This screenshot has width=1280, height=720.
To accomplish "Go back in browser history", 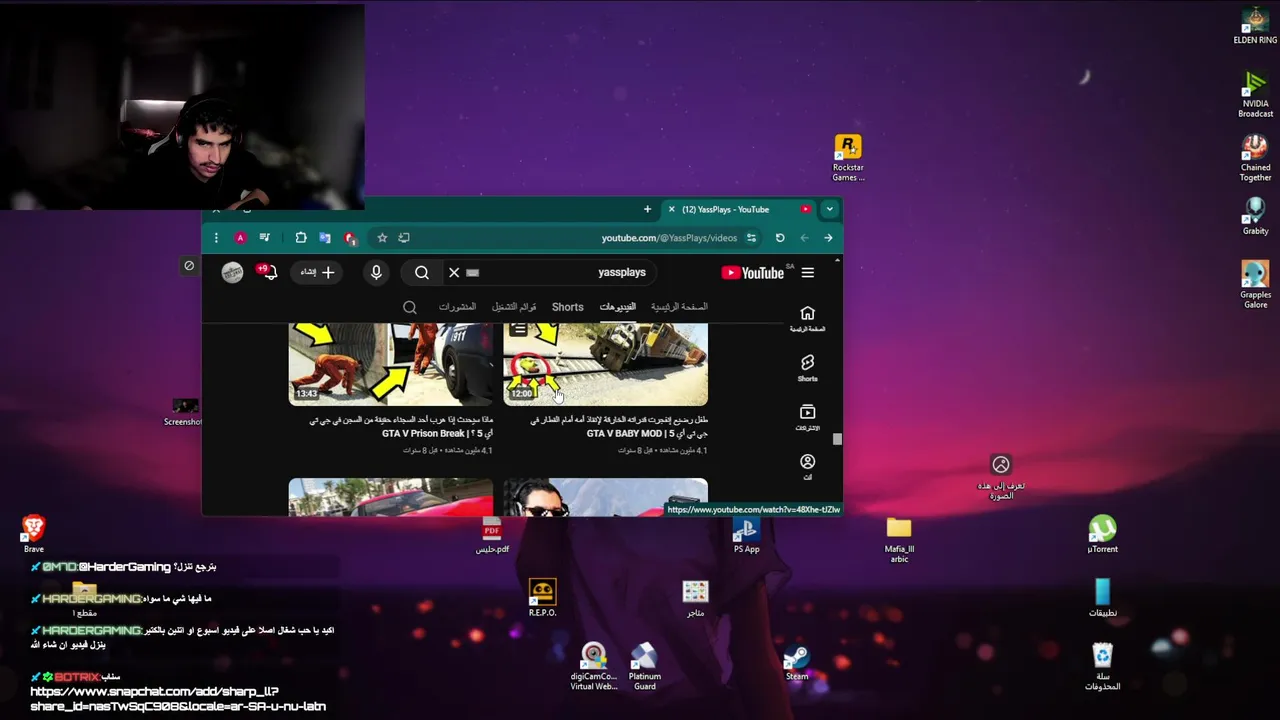I will point(828,238).
